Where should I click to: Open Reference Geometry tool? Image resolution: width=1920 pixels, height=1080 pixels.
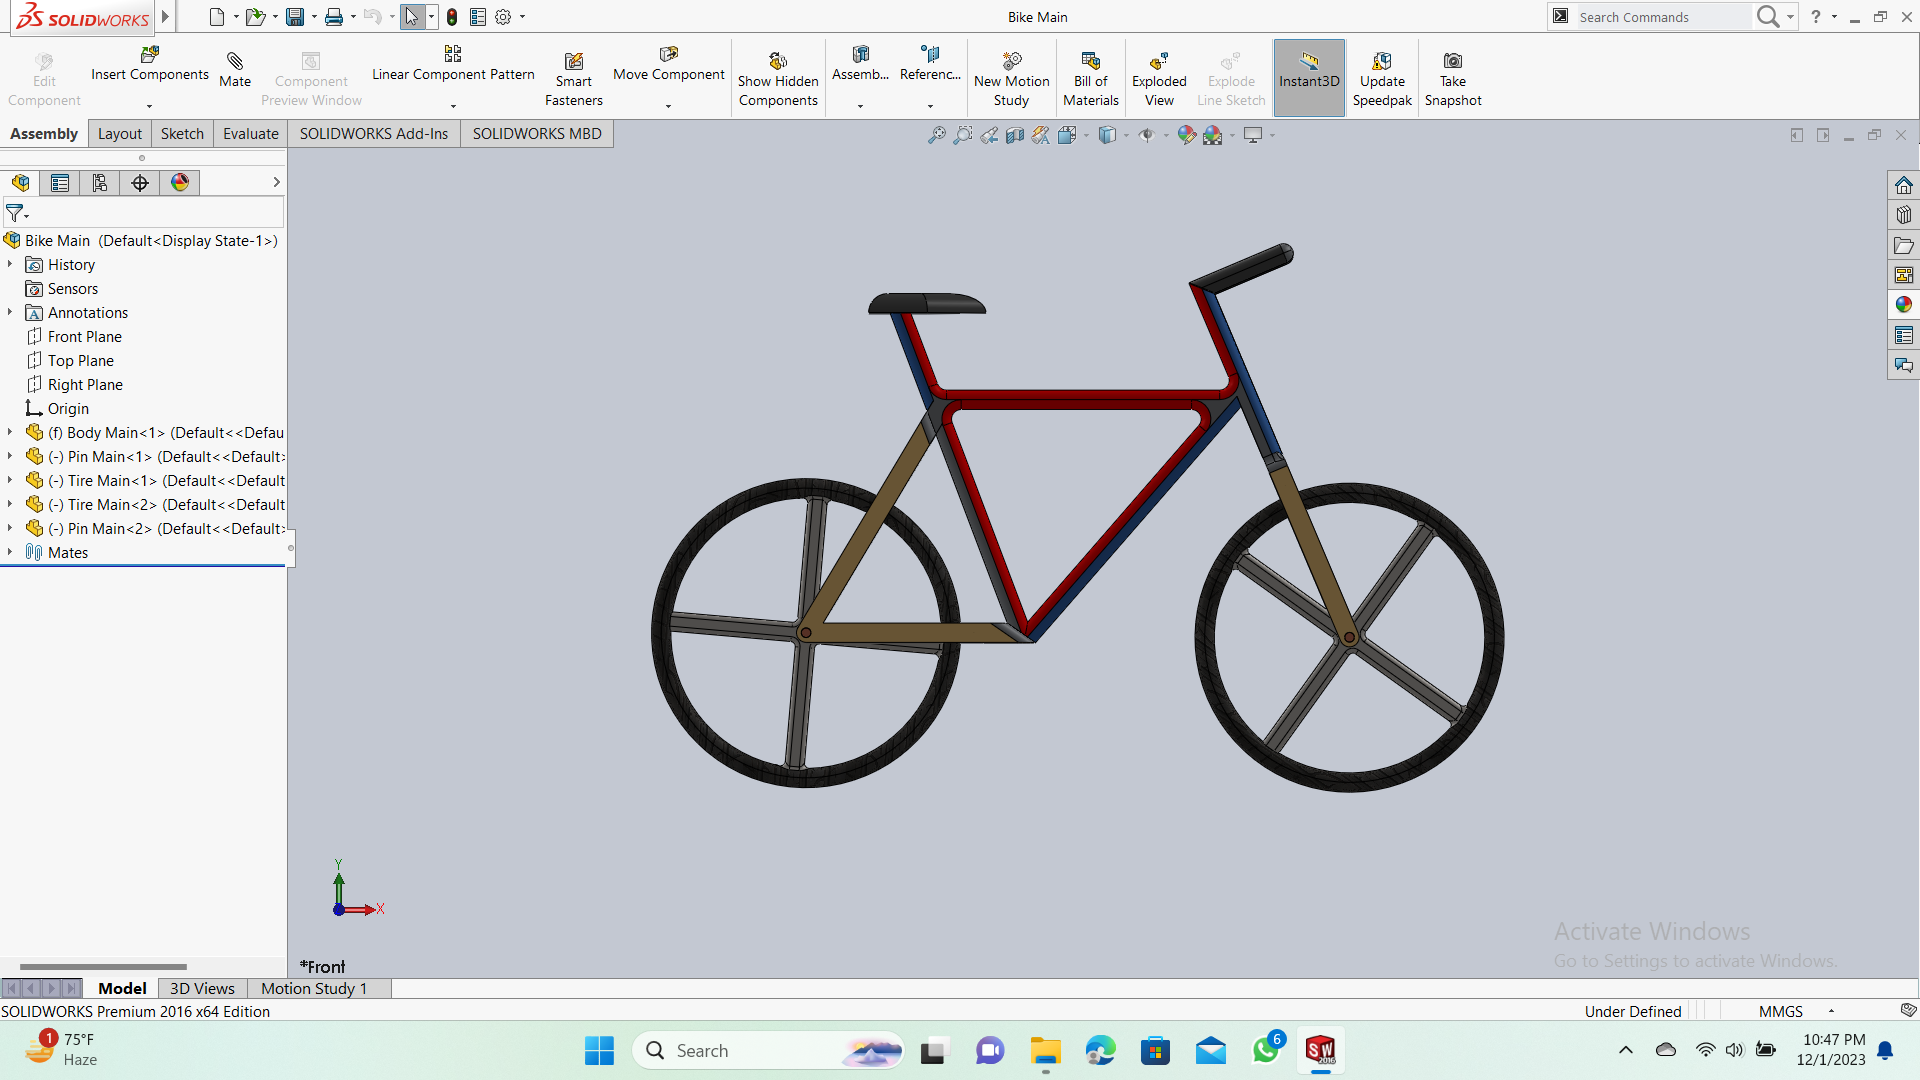coord(930,64)
